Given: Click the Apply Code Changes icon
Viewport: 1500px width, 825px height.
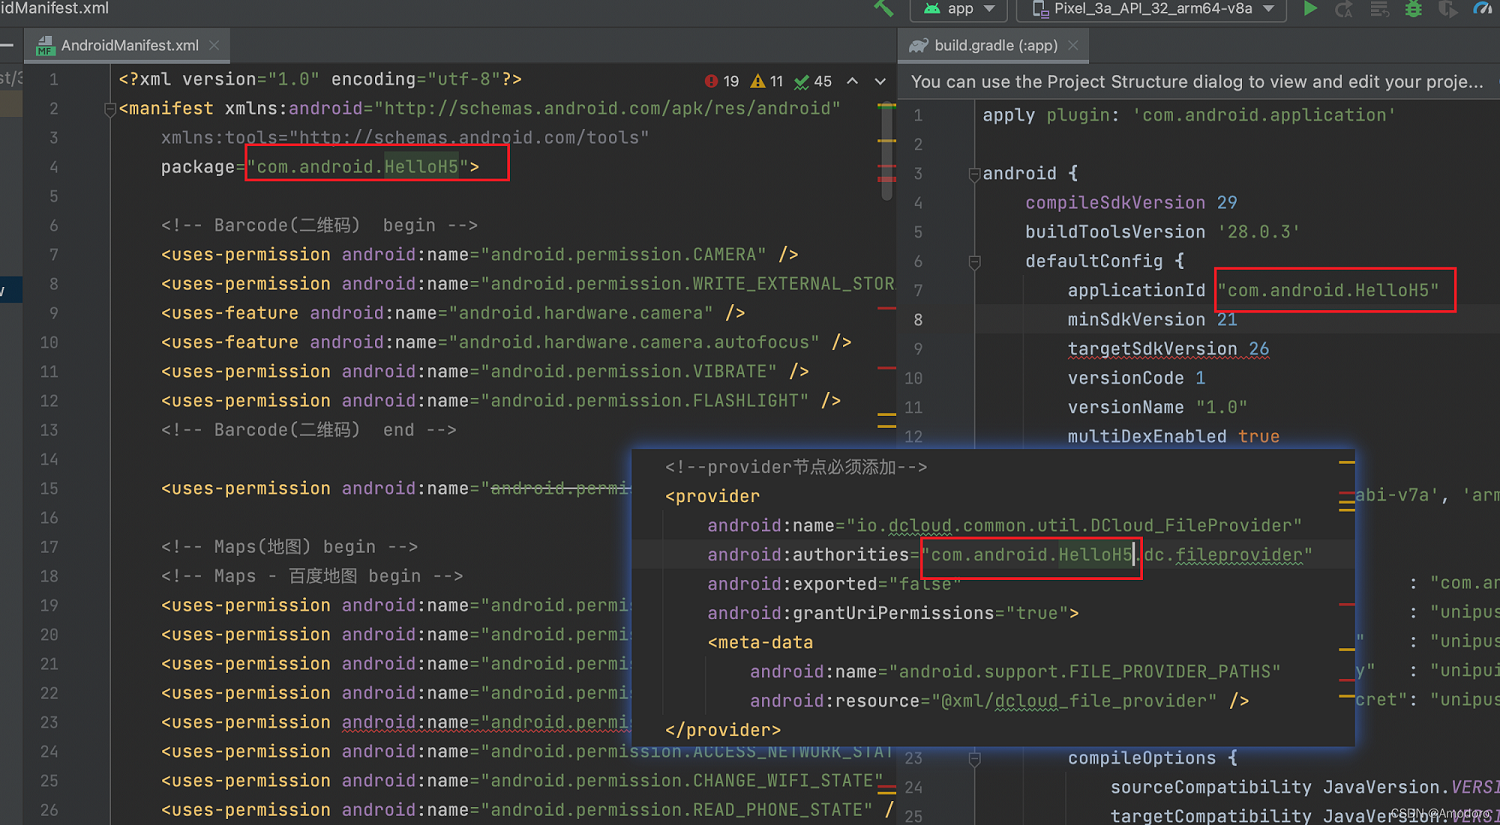Looking at the screenshot, I should tap(1379, 8).
